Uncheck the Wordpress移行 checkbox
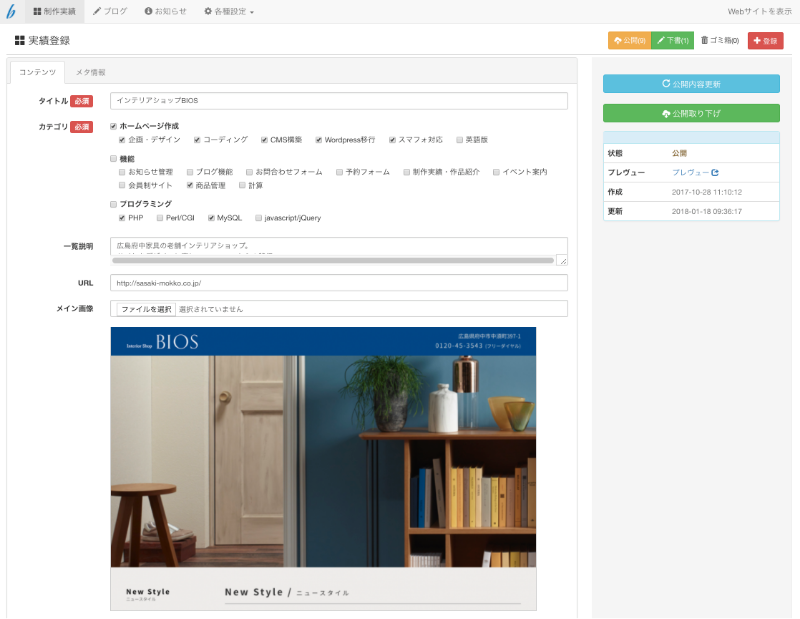Image resolution: width=800 pixels, height=619 pixels. pyautogui.click(x=319, y=140)
